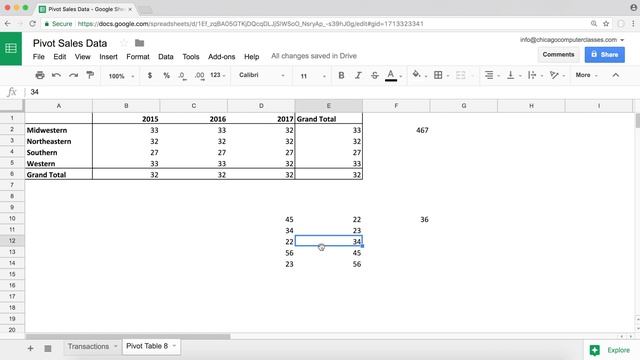Undo the last action
The width and height of the screenshot is (640, 360).
(56, 75)
